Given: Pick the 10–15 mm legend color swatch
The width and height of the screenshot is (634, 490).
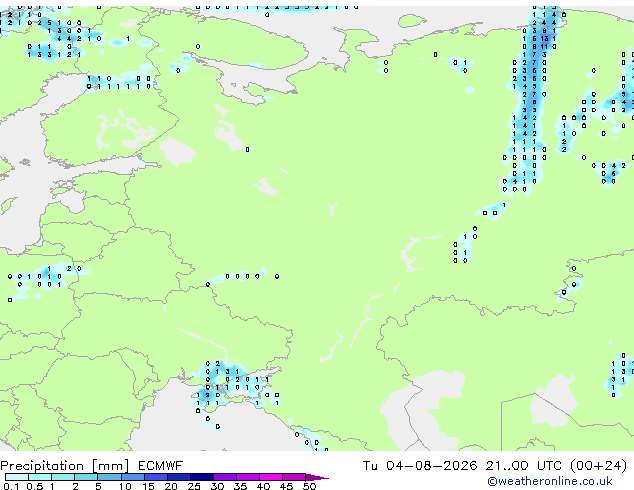Looking at the screenshot, I should 132,477.
